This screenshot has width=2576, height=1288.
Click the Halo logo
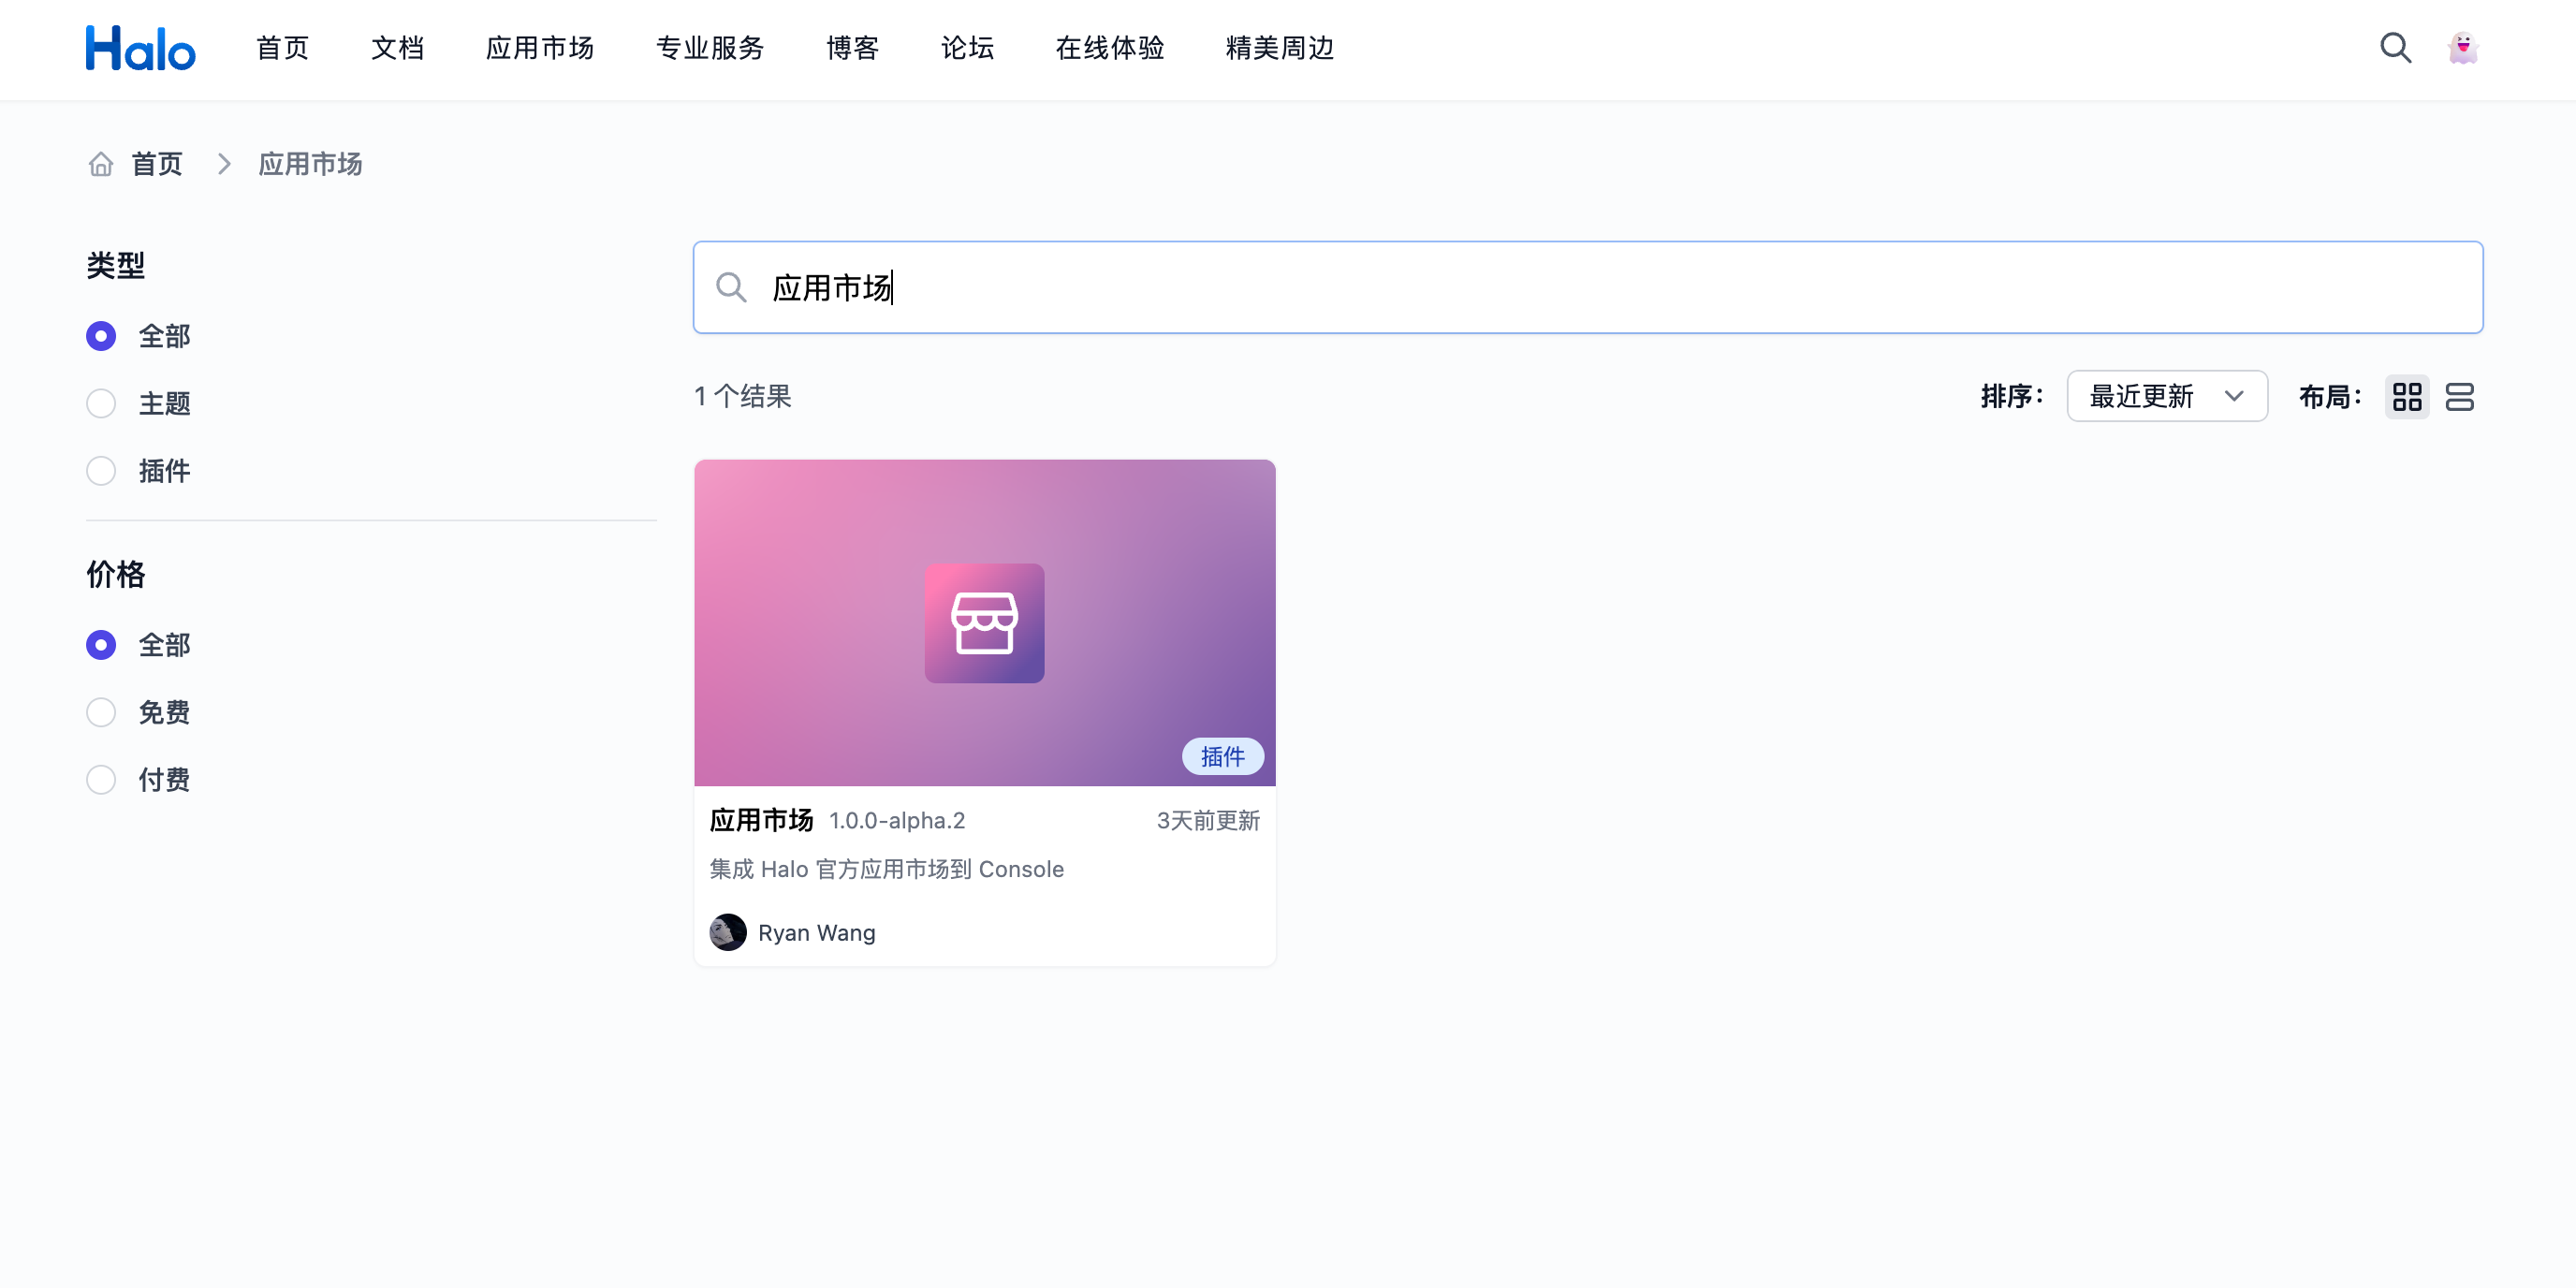coord(140,48)
